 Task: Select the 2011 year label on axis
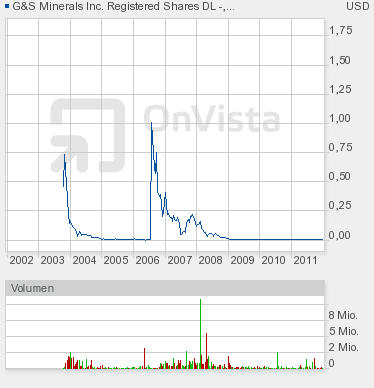305,260
